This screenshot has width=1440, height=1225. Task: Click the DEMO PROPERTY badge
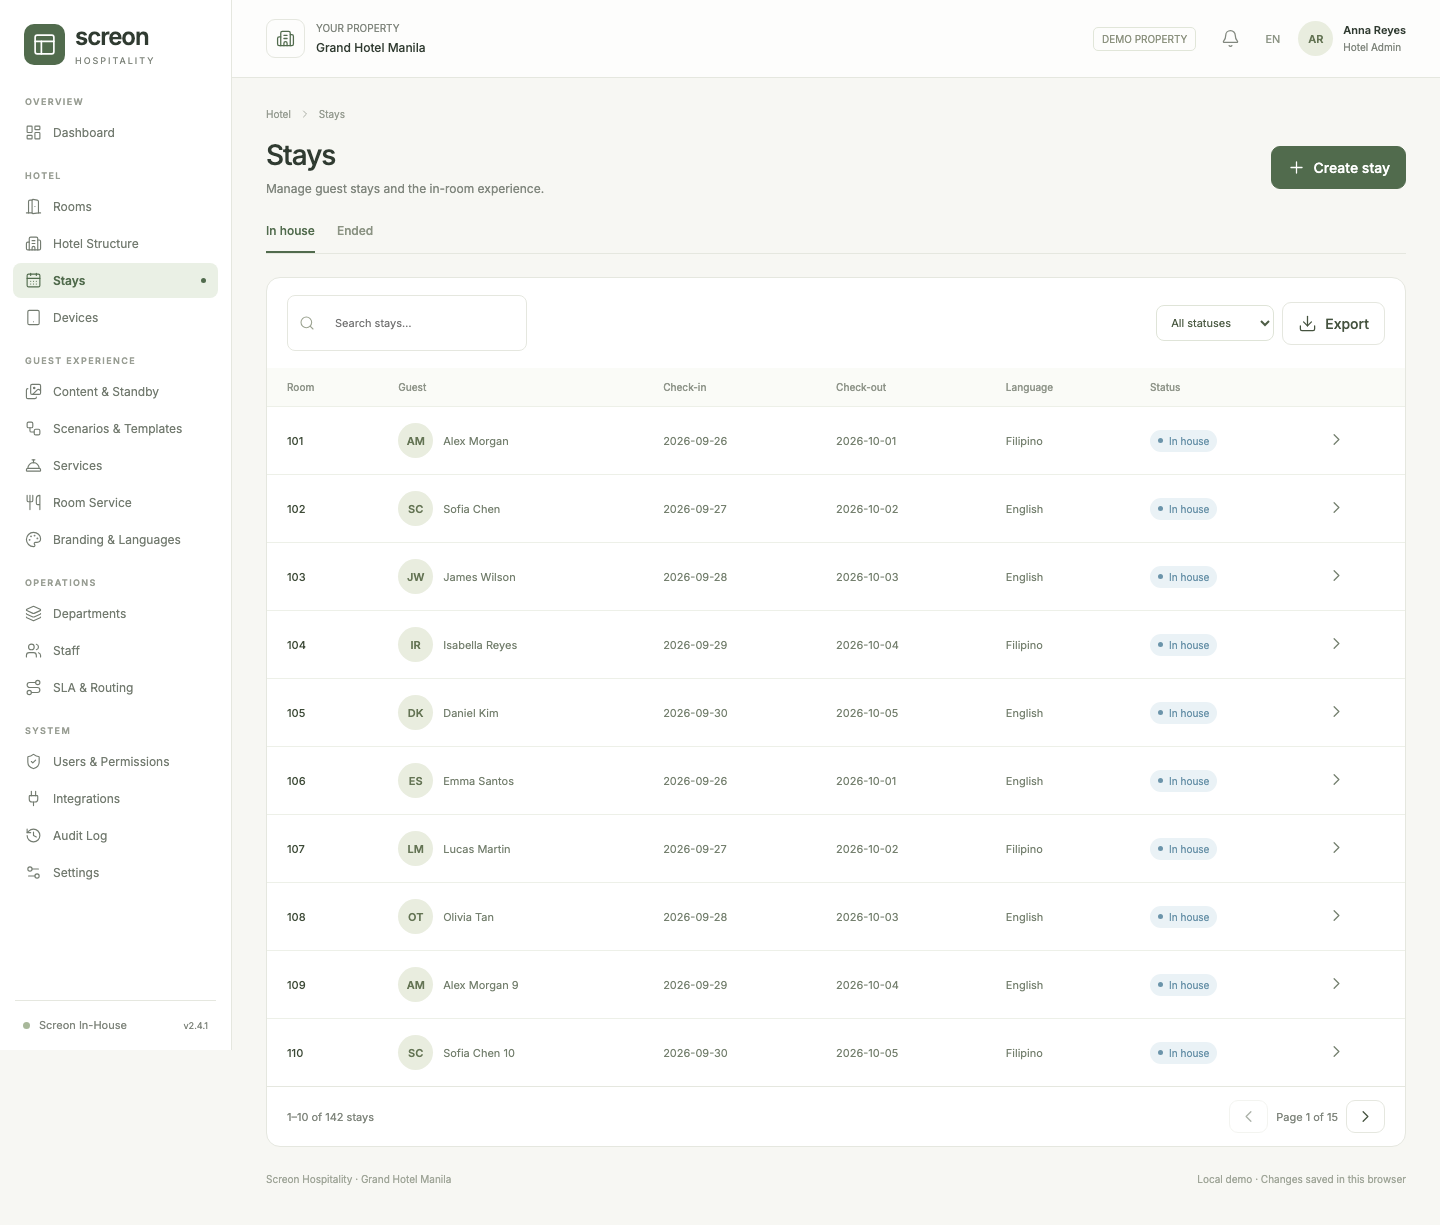click(x=1144, y=39)
